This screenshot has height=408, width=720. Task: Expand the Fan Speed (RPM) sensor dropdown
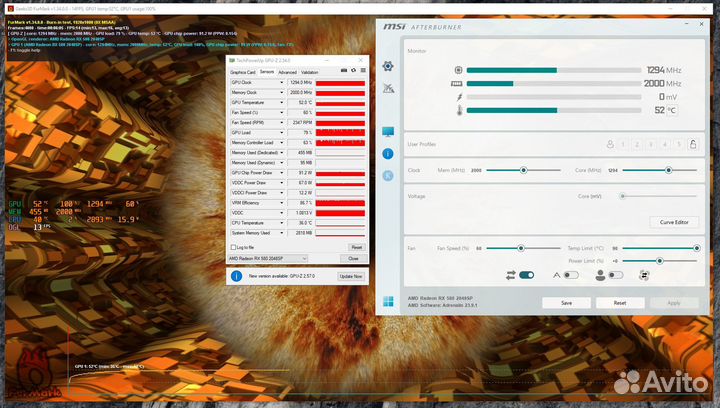coord(281,123)
